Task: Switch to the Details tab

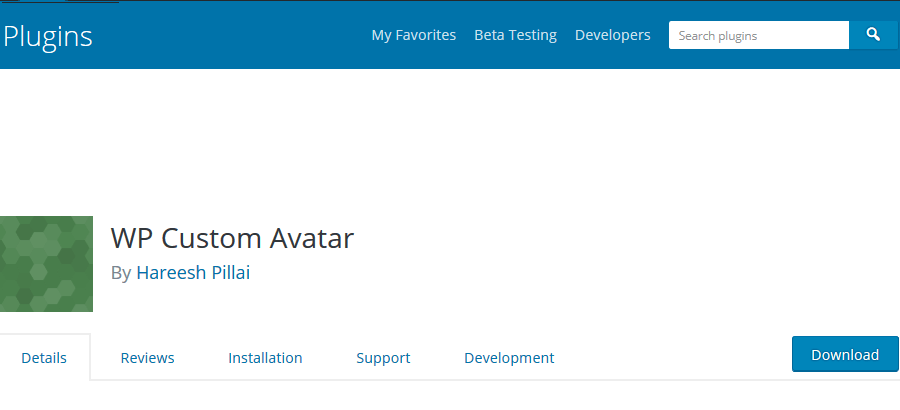Action: [44, 358]
